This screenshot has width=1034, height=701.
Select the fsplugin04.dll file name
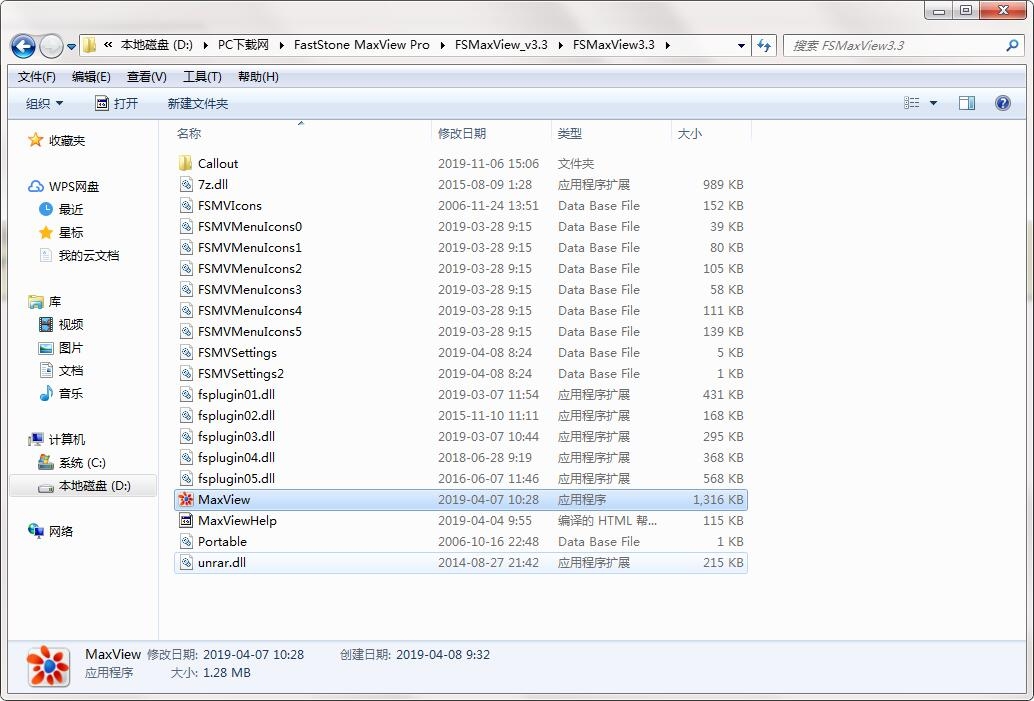[x=236, y=458]
